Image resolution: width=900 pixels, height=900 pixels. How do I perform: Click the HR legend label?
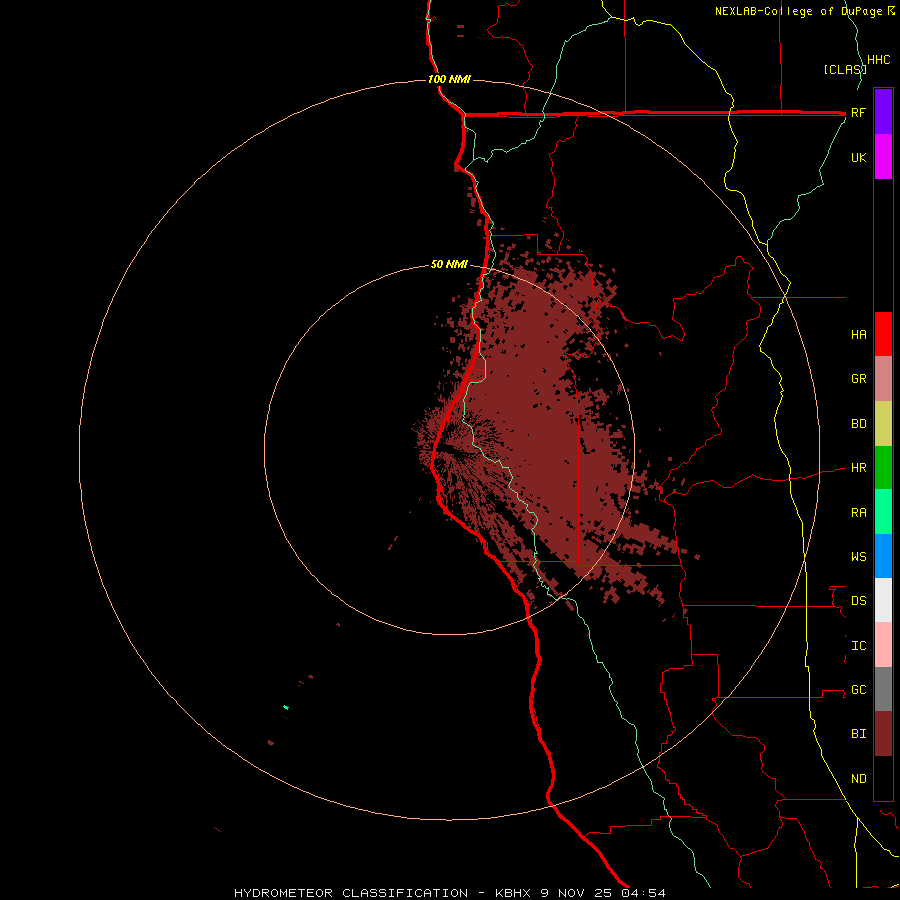point(859,468)
